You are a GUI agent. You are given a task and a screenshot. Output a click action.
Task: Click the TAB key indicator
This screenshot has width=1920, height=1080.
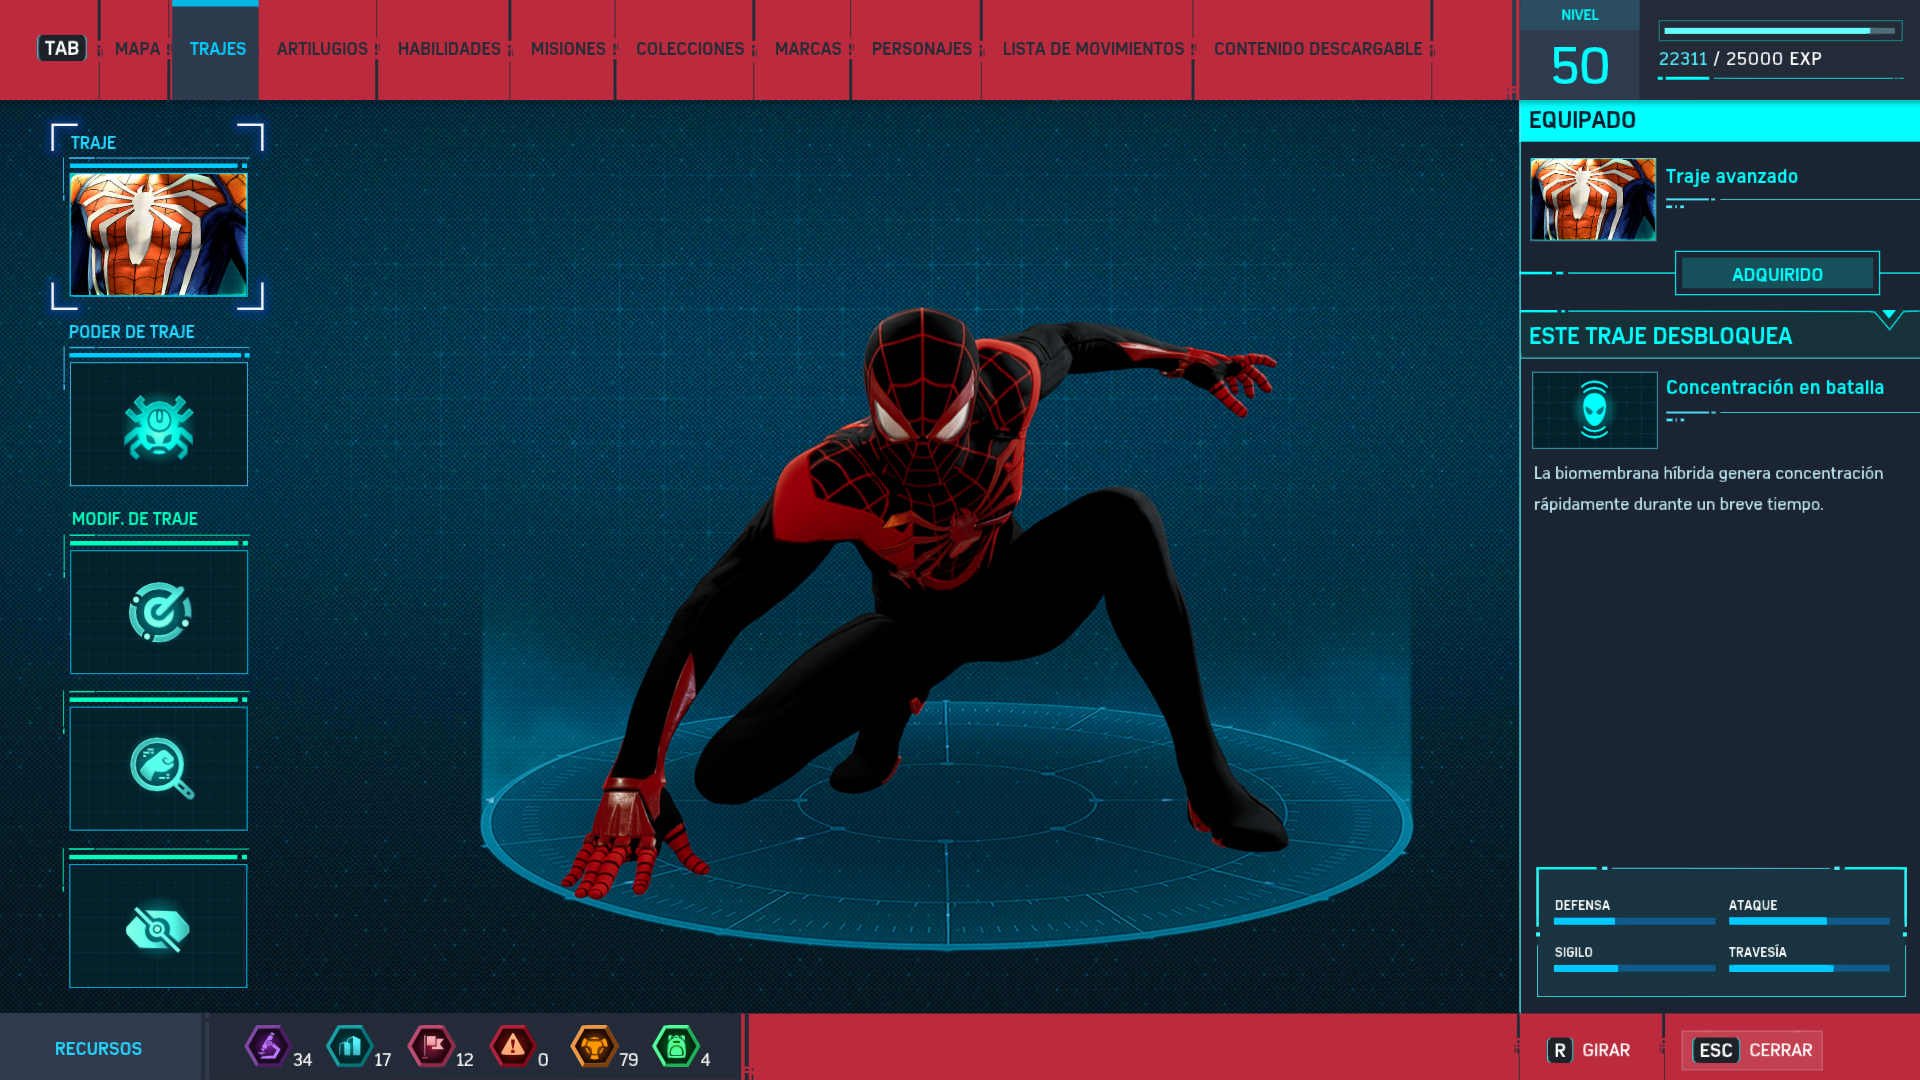tap(62, 48)
